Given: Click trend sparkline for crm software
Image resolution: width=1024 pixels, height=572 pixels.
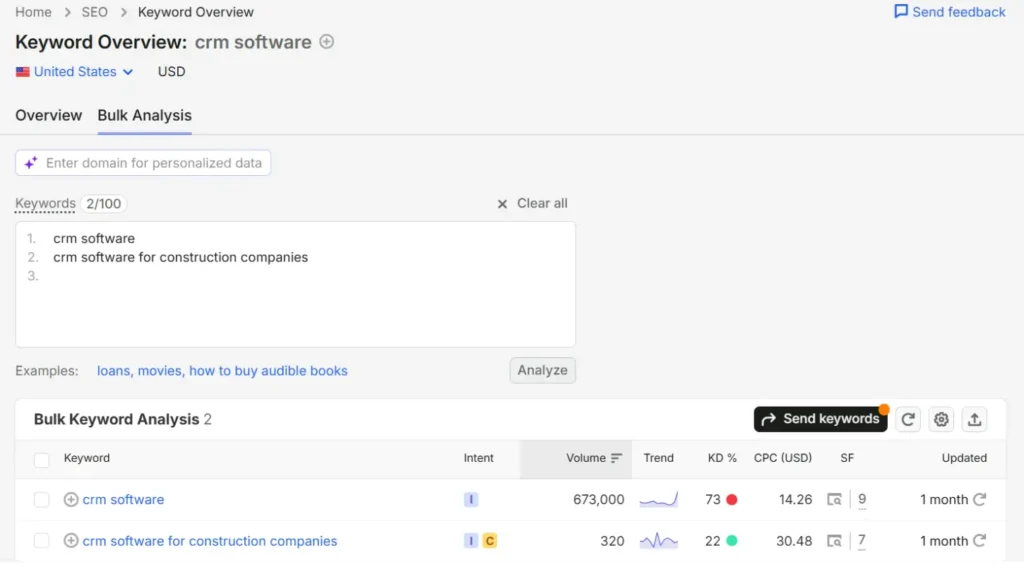Looking at the screenshot, I should [x=658, y=500].
